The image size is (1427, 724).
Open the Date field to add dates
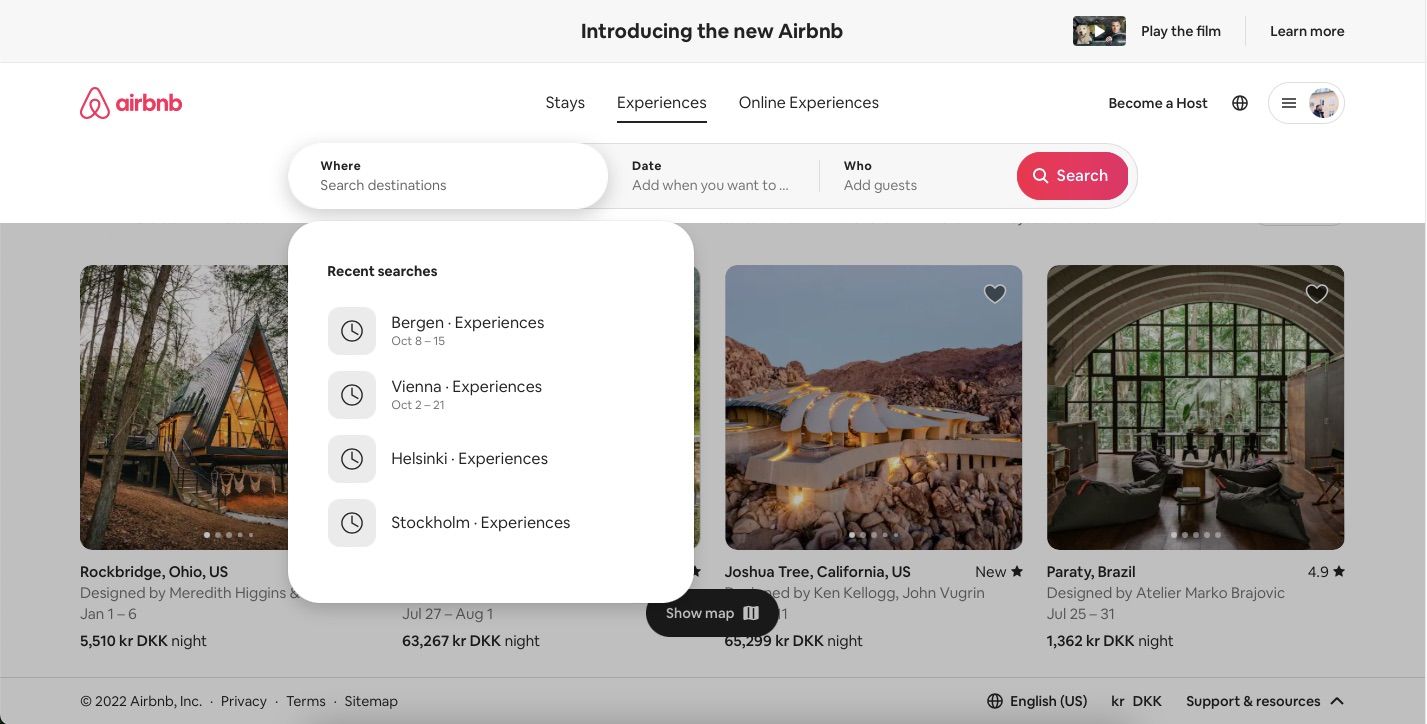(710, 175)
